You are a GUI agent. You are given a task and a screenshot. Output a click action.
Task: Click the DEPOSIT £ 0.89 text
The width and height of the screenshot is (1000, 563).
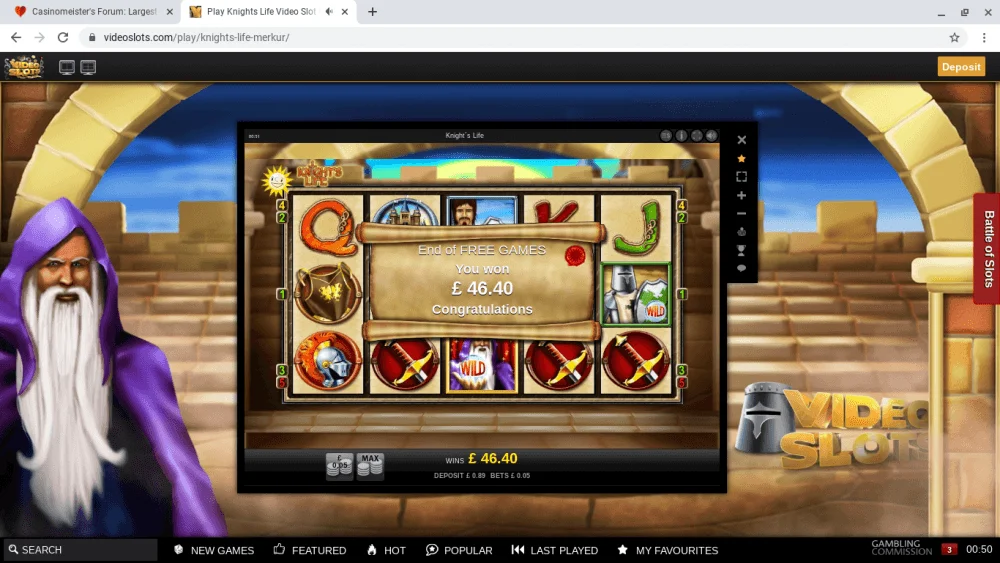(x=459, y=476)
